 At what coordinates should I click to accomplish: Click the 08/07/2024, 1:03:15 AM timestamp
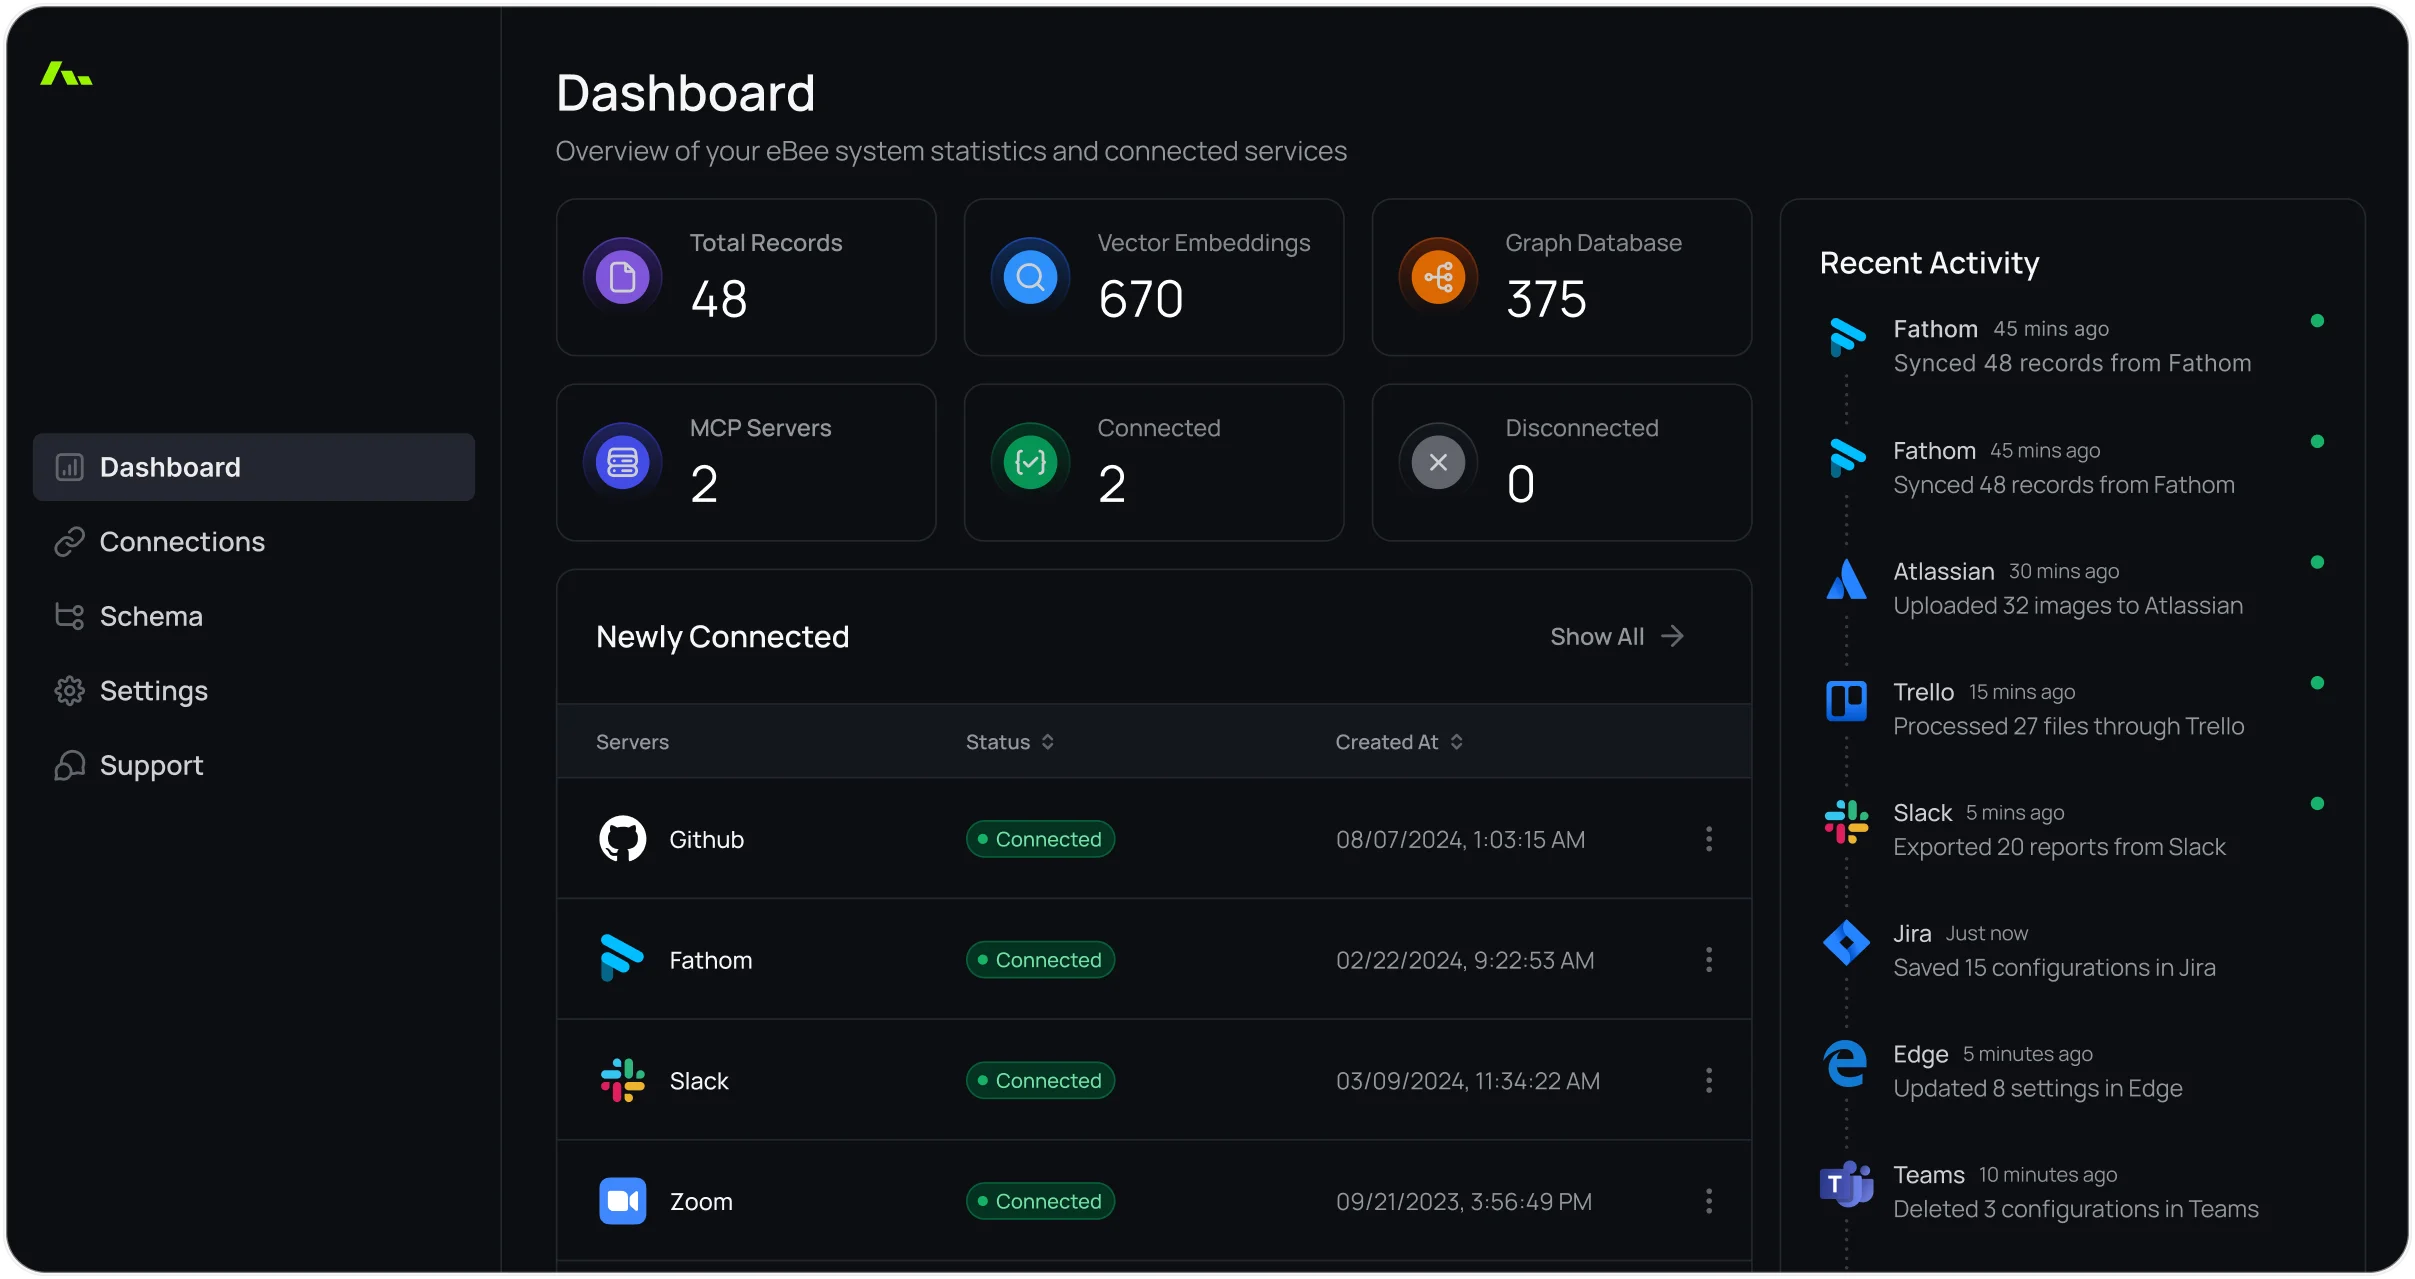tap(1461, 839)
